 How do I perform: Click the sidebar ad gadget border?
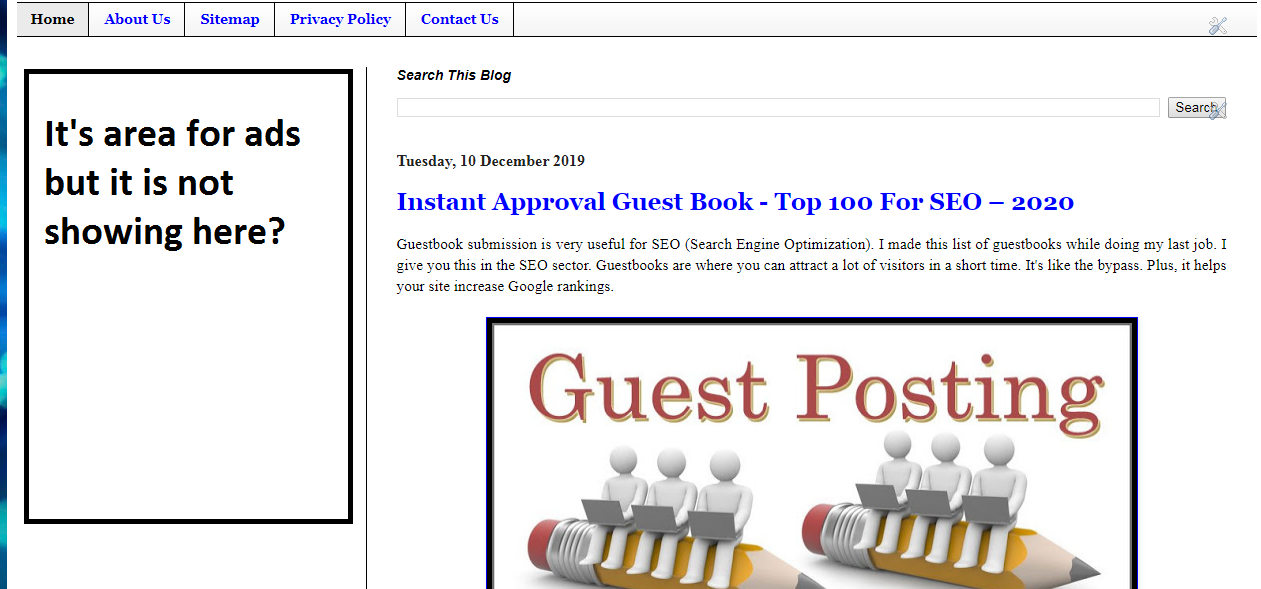[x=188, y=71]
